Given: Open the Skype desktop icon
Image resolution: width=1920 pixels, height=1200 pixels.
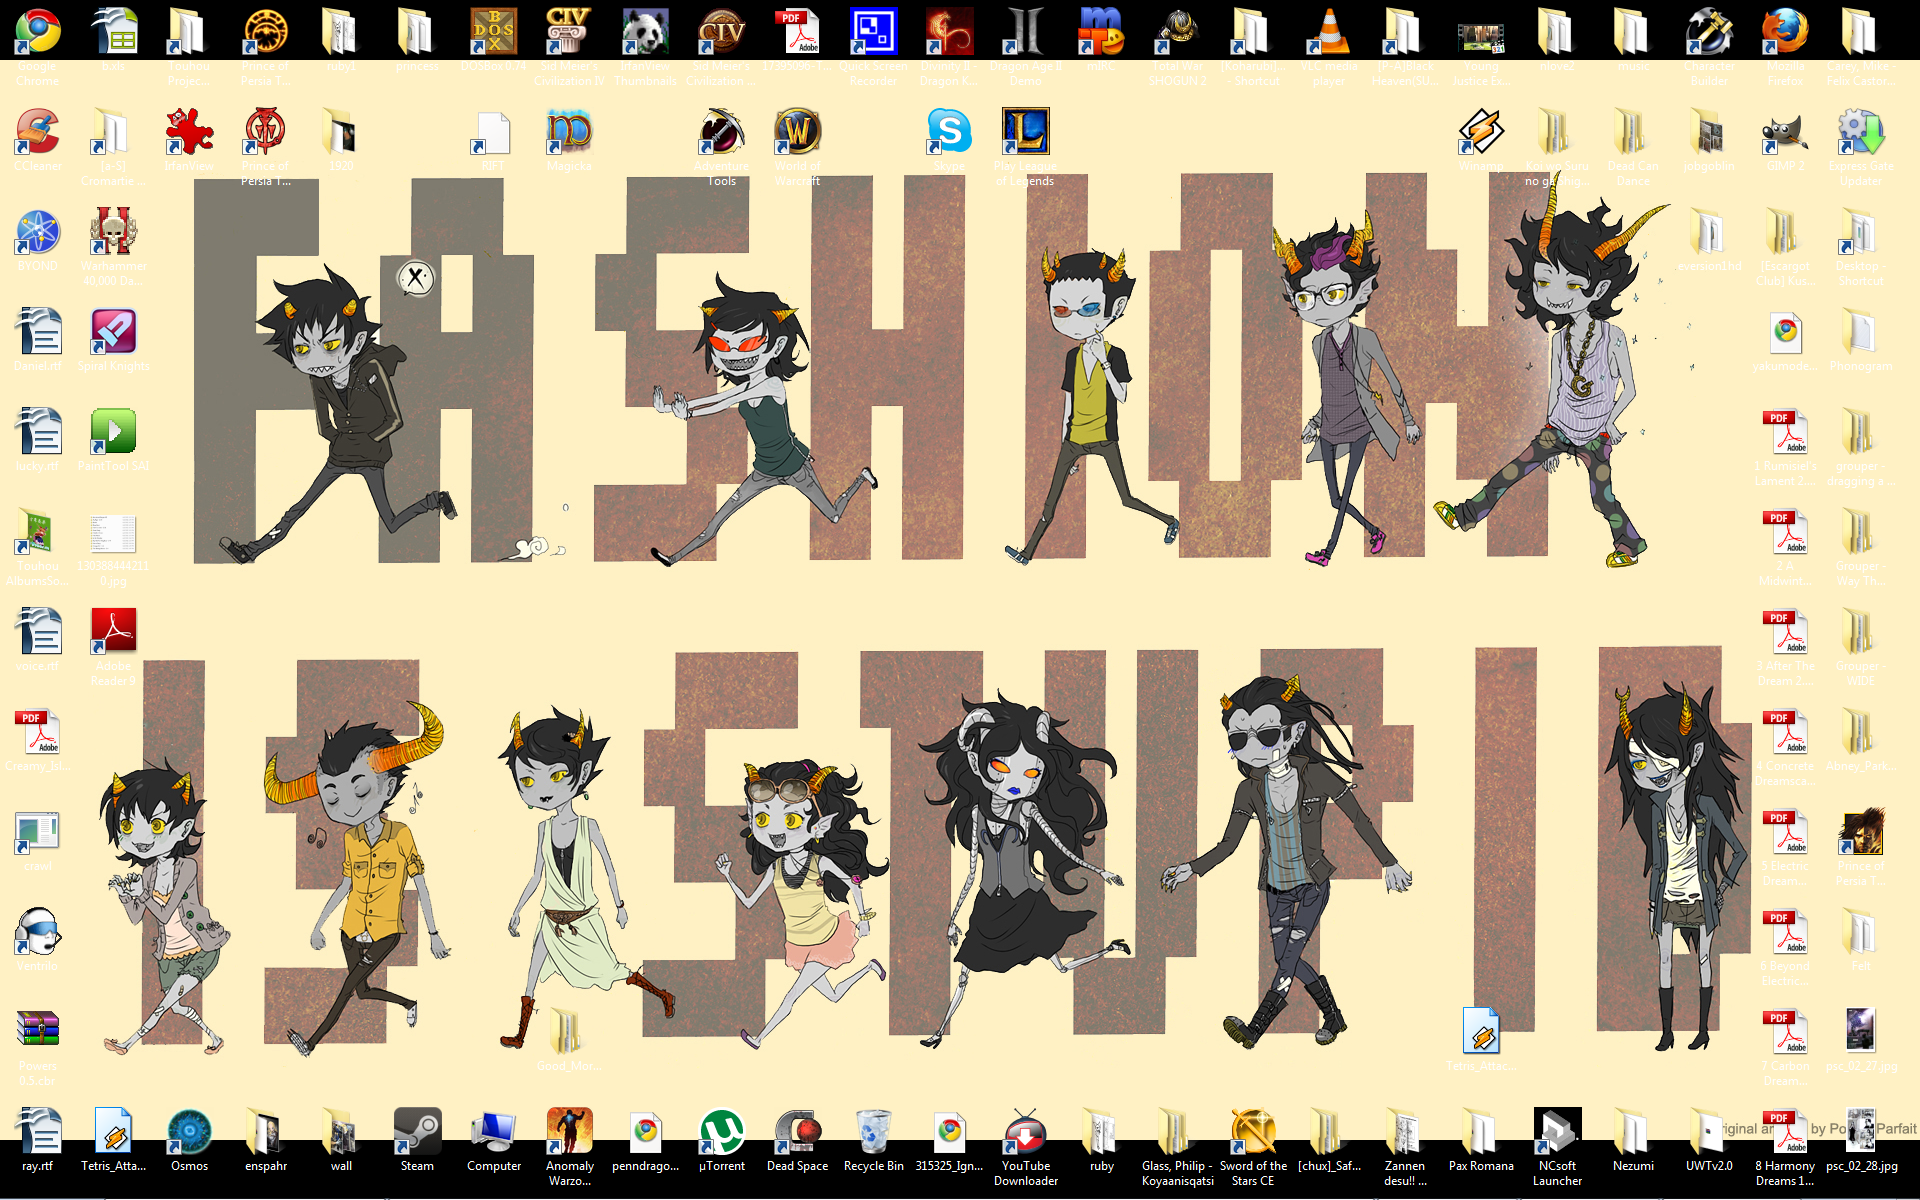Looking at the screenshot, I should pyautogui.click(x=949, y=132).
